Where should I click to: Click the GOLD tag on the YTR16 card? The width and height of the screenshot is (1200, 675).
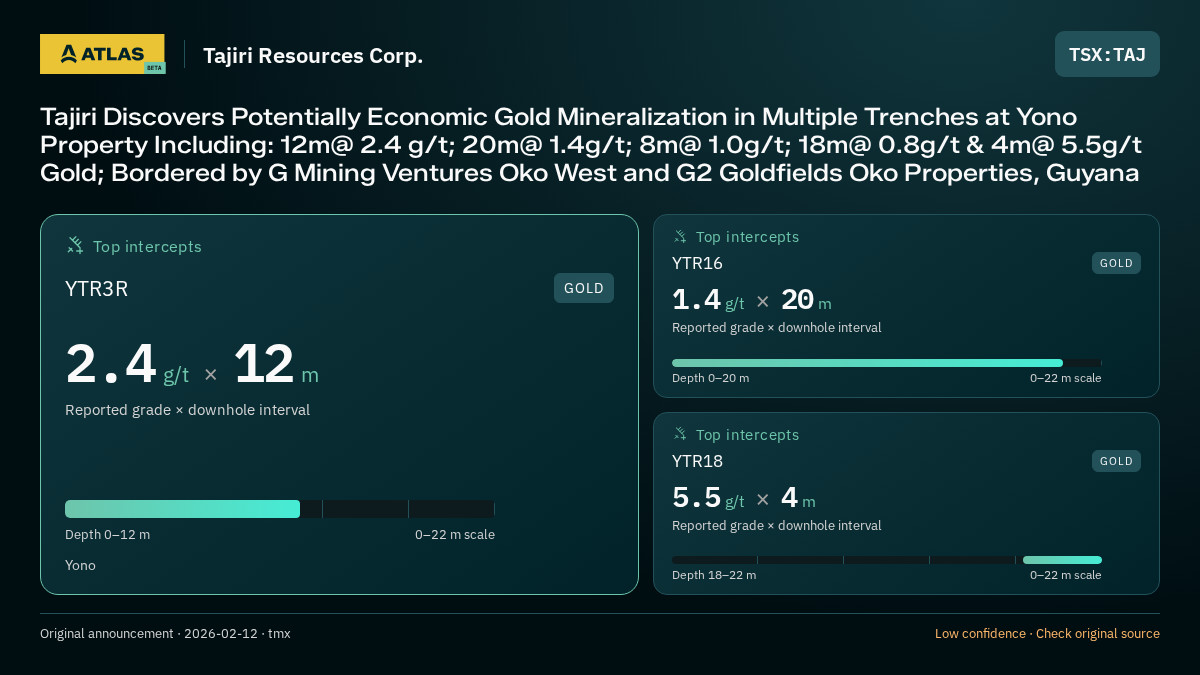pos(1116,263)
